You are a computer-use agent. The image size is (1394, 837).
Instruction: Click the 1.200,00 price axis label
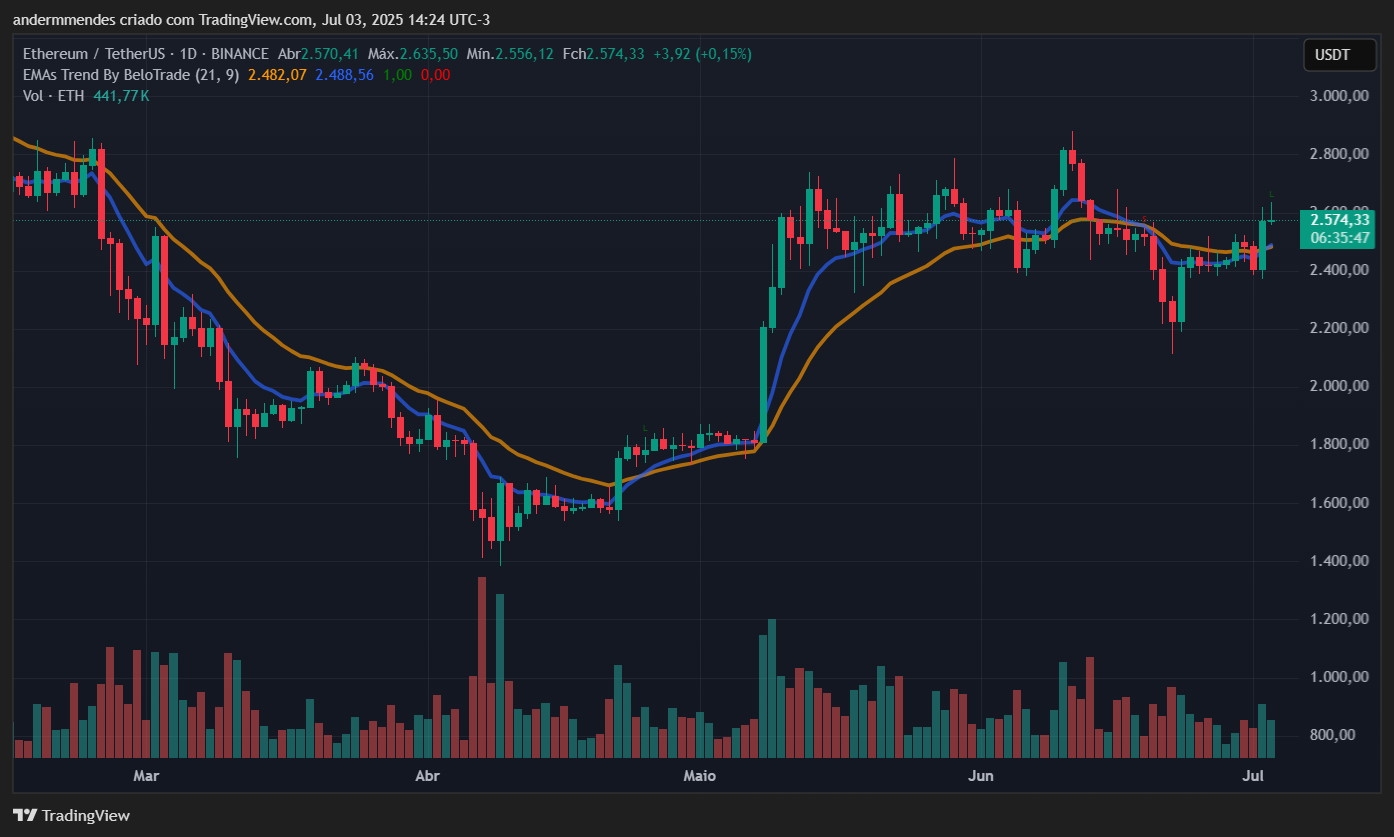coord(1340,619)
